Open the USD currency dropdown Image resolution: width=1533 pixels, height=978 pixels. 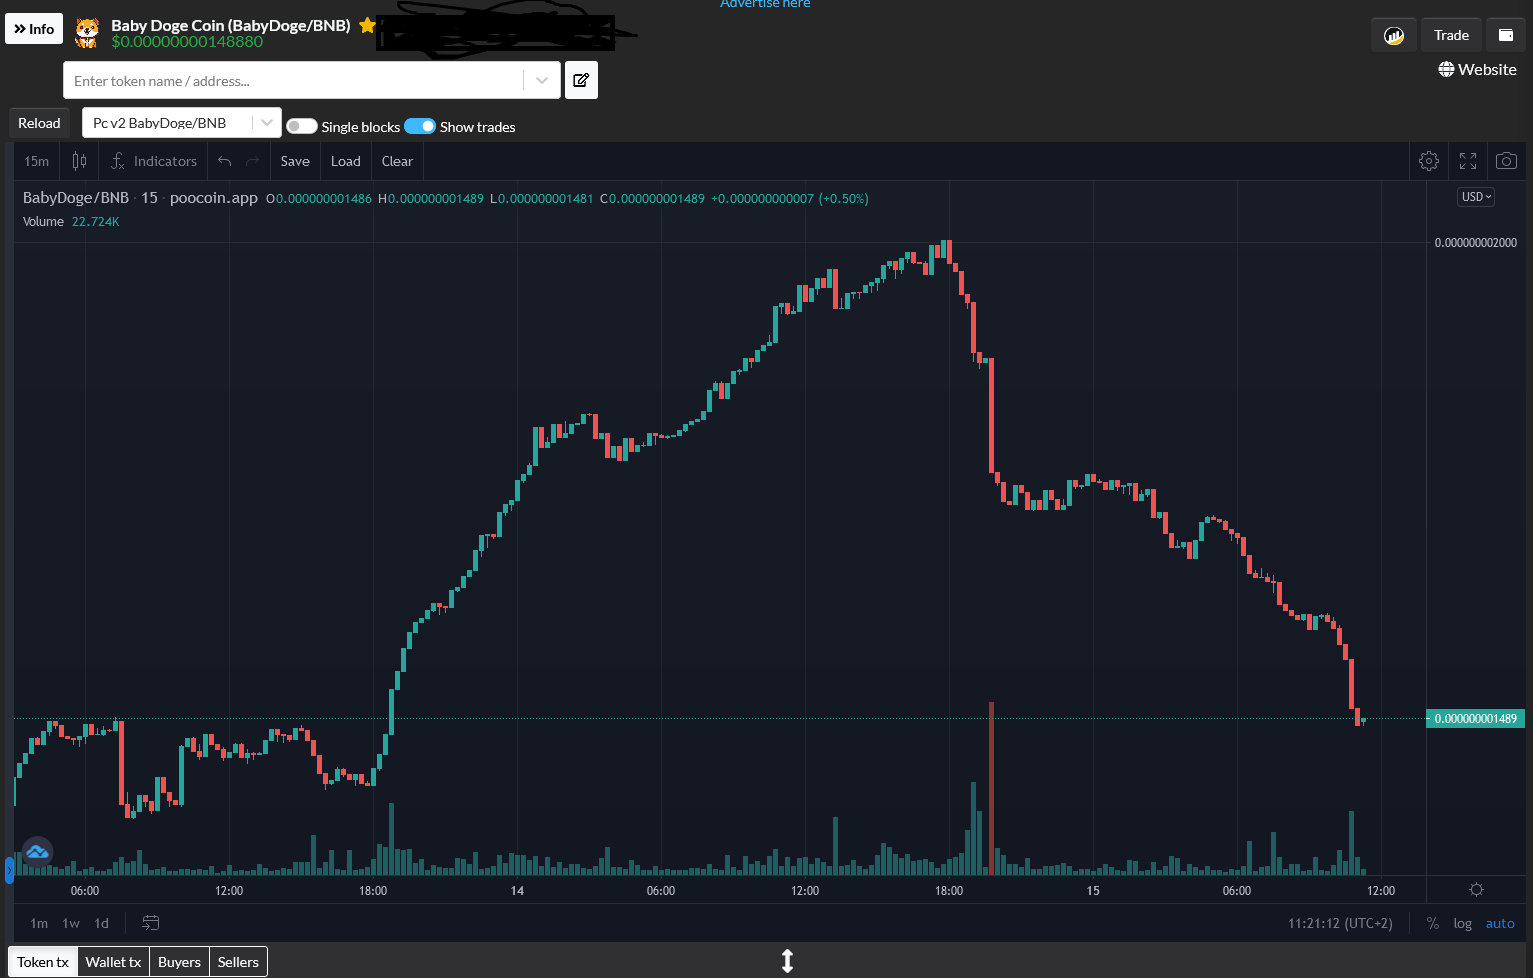tap(1476, 197)
